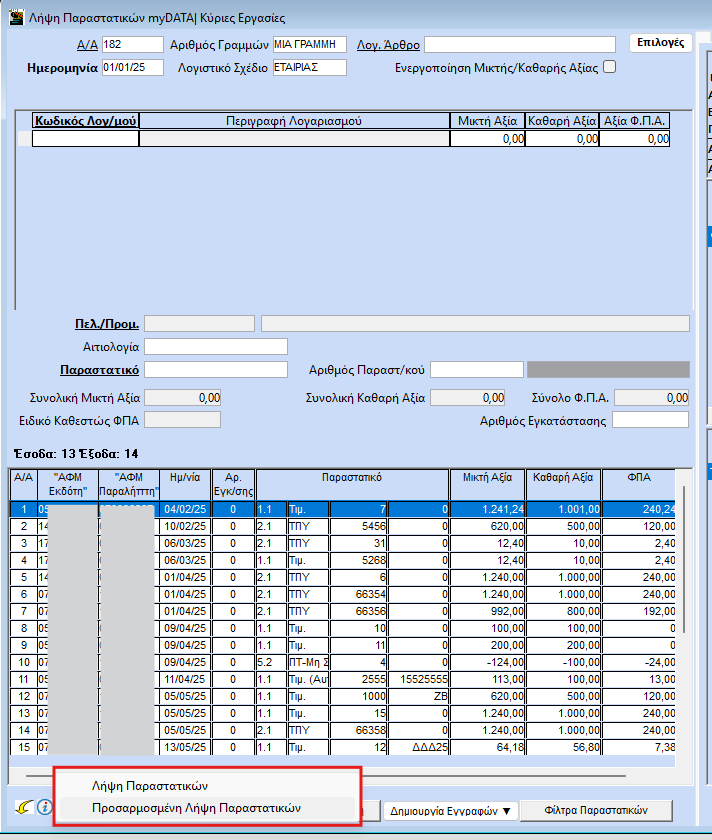Click the Ημερομηνία date field
The image size is (712, 840).
pyautogui.click(x=132, y=68)
